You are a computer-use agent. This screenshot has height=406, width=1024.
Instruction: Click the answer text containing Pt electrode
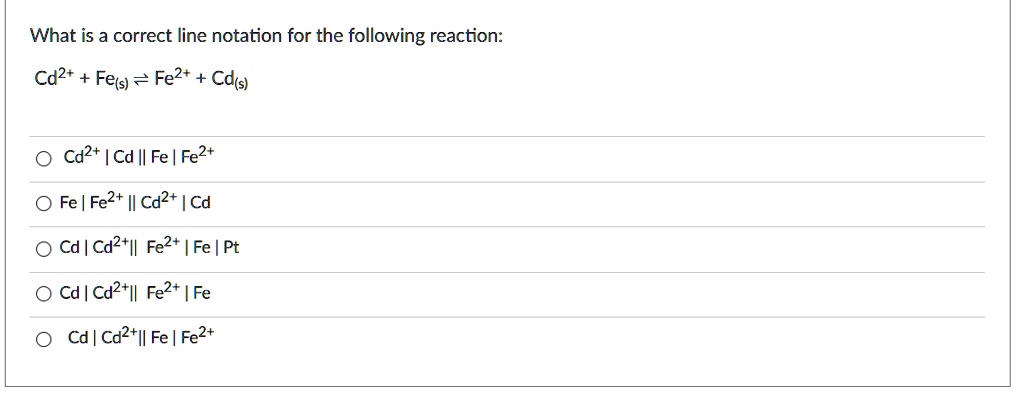pyautogui.click(x=149, y=248)
